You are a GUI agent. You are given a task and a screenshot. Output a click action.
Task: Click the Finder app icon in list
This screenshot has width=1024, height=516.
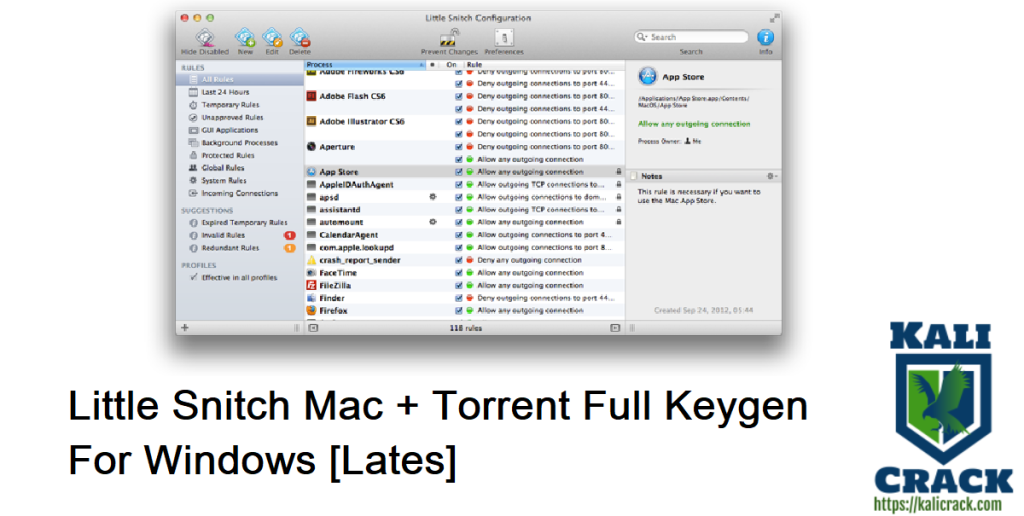tap(312, 298)
